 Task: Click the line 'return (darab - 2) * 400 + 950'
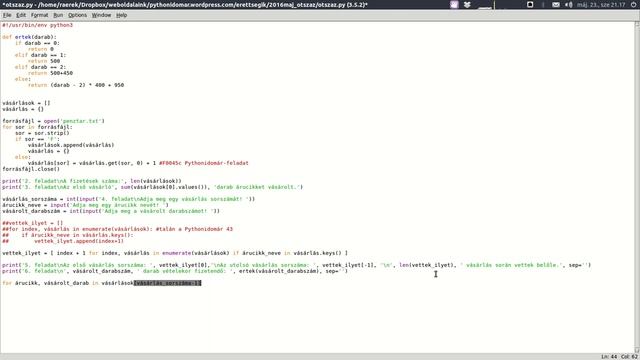point(76,85)
